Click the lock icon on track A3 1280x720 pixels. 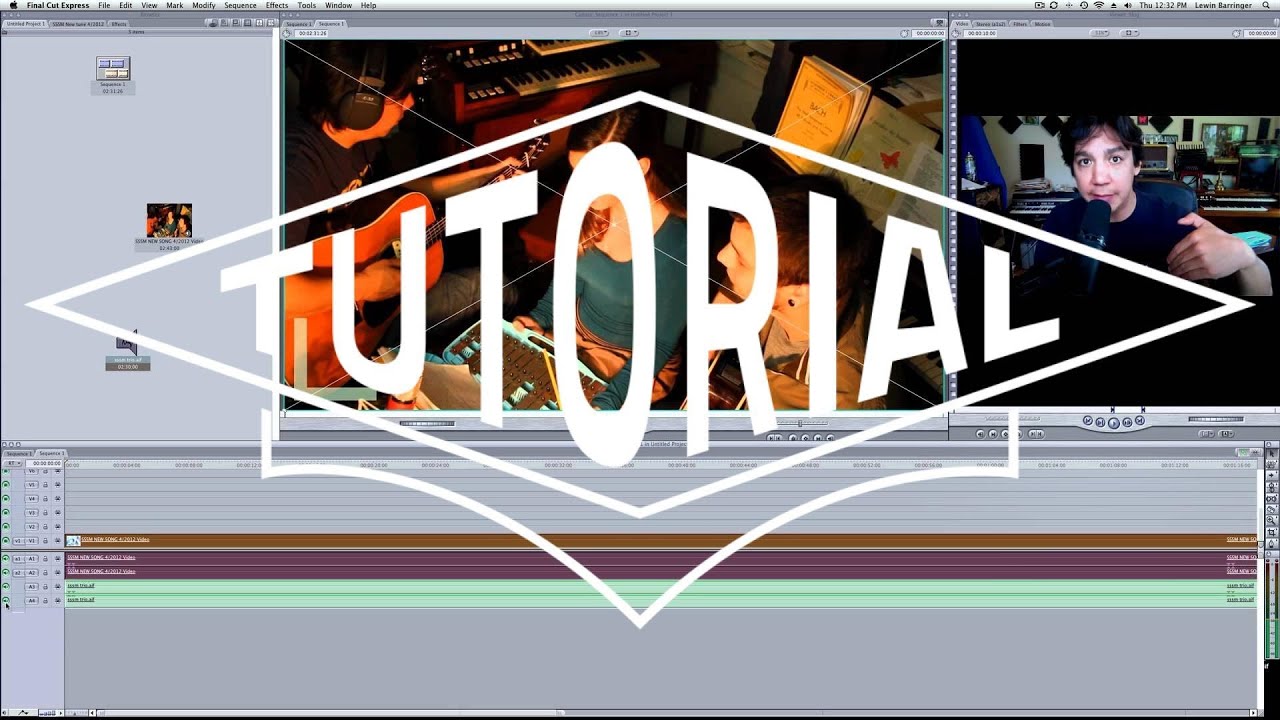click(45, 587)
